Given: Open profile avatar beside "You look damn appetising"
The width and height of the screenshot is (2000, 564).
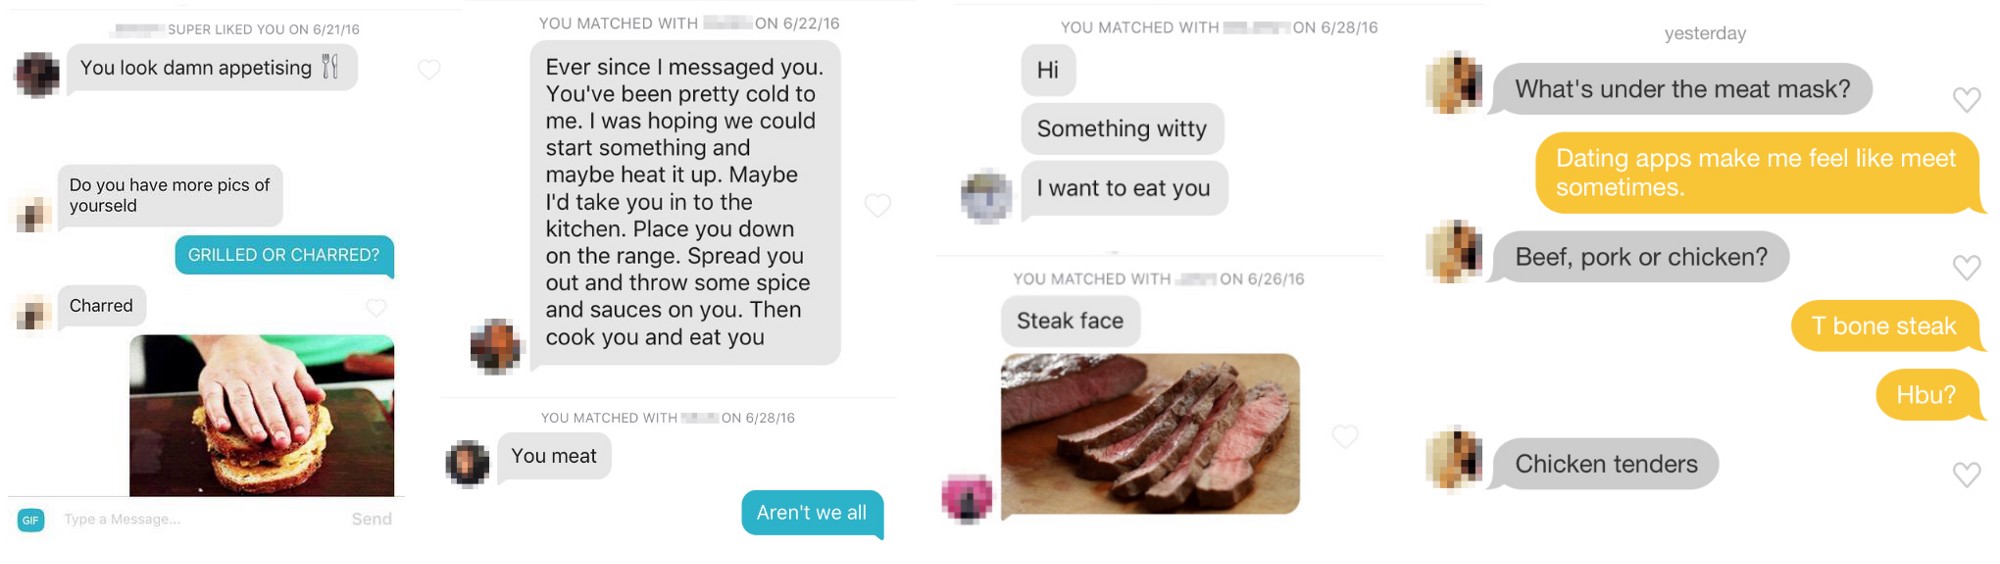Looking at the screenshot, I should point(38,75).
